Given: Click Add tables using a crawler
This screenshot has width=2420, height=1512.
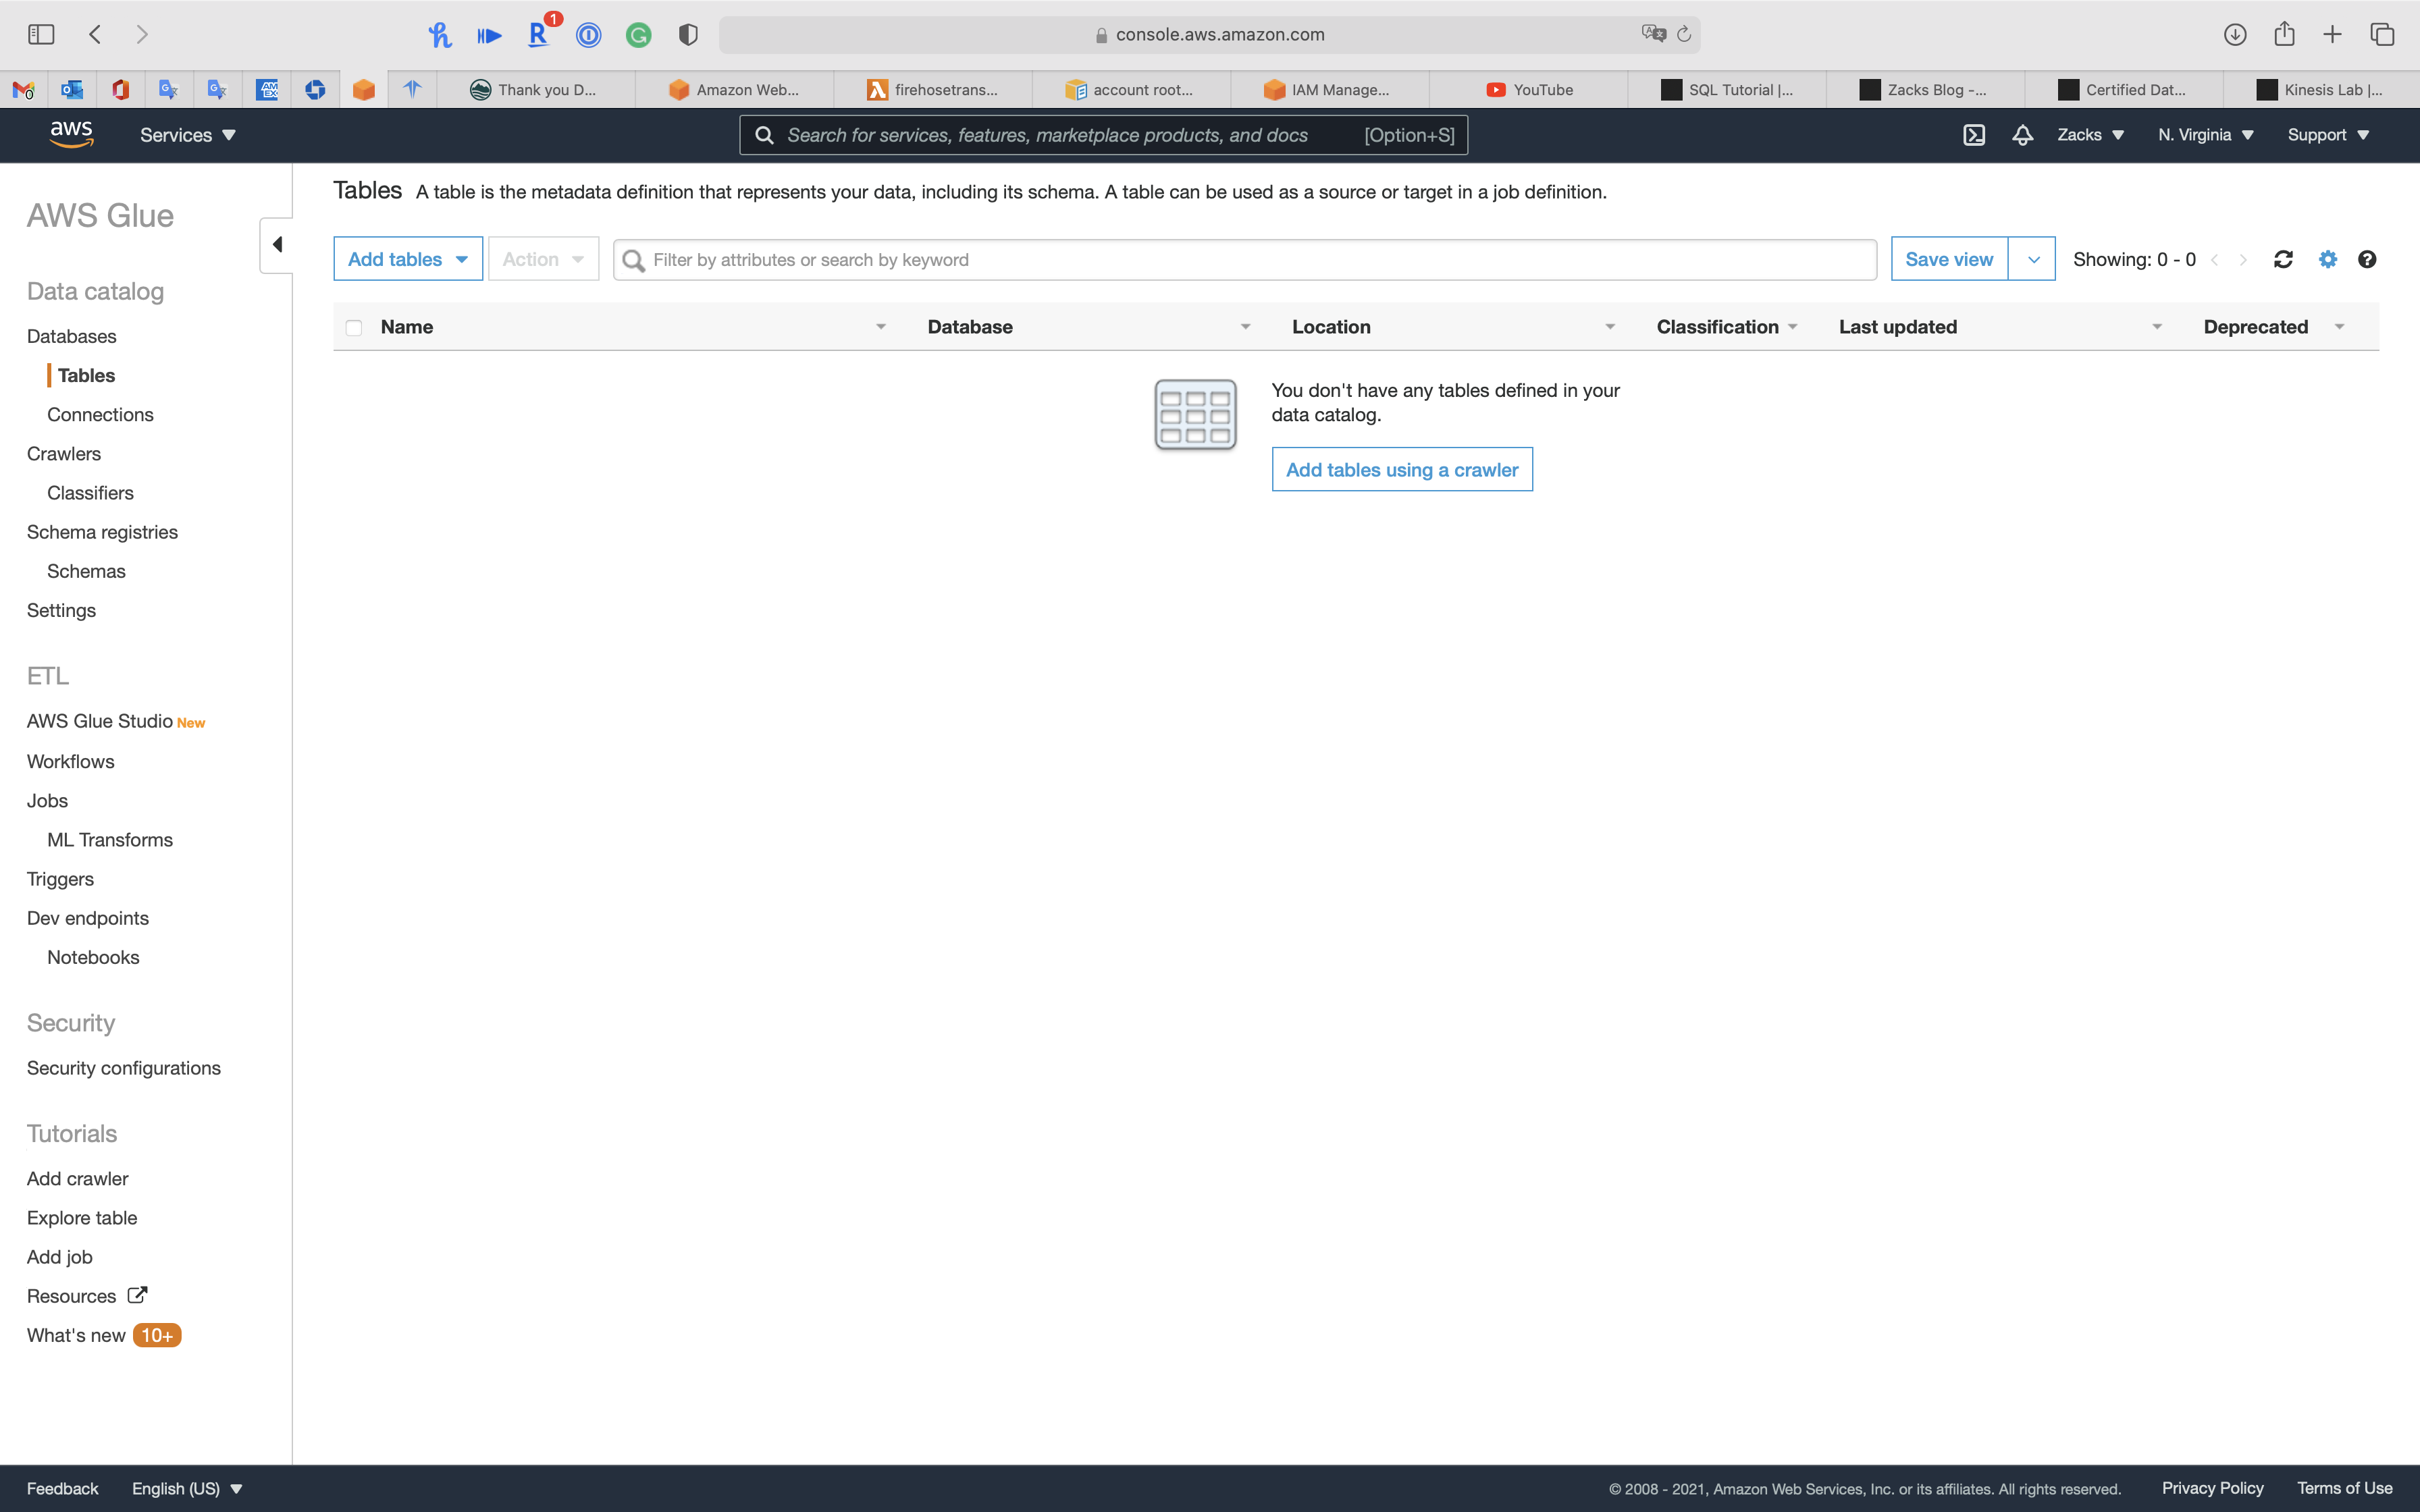Looking at the screenshot, I should (x=1401, y=470).
